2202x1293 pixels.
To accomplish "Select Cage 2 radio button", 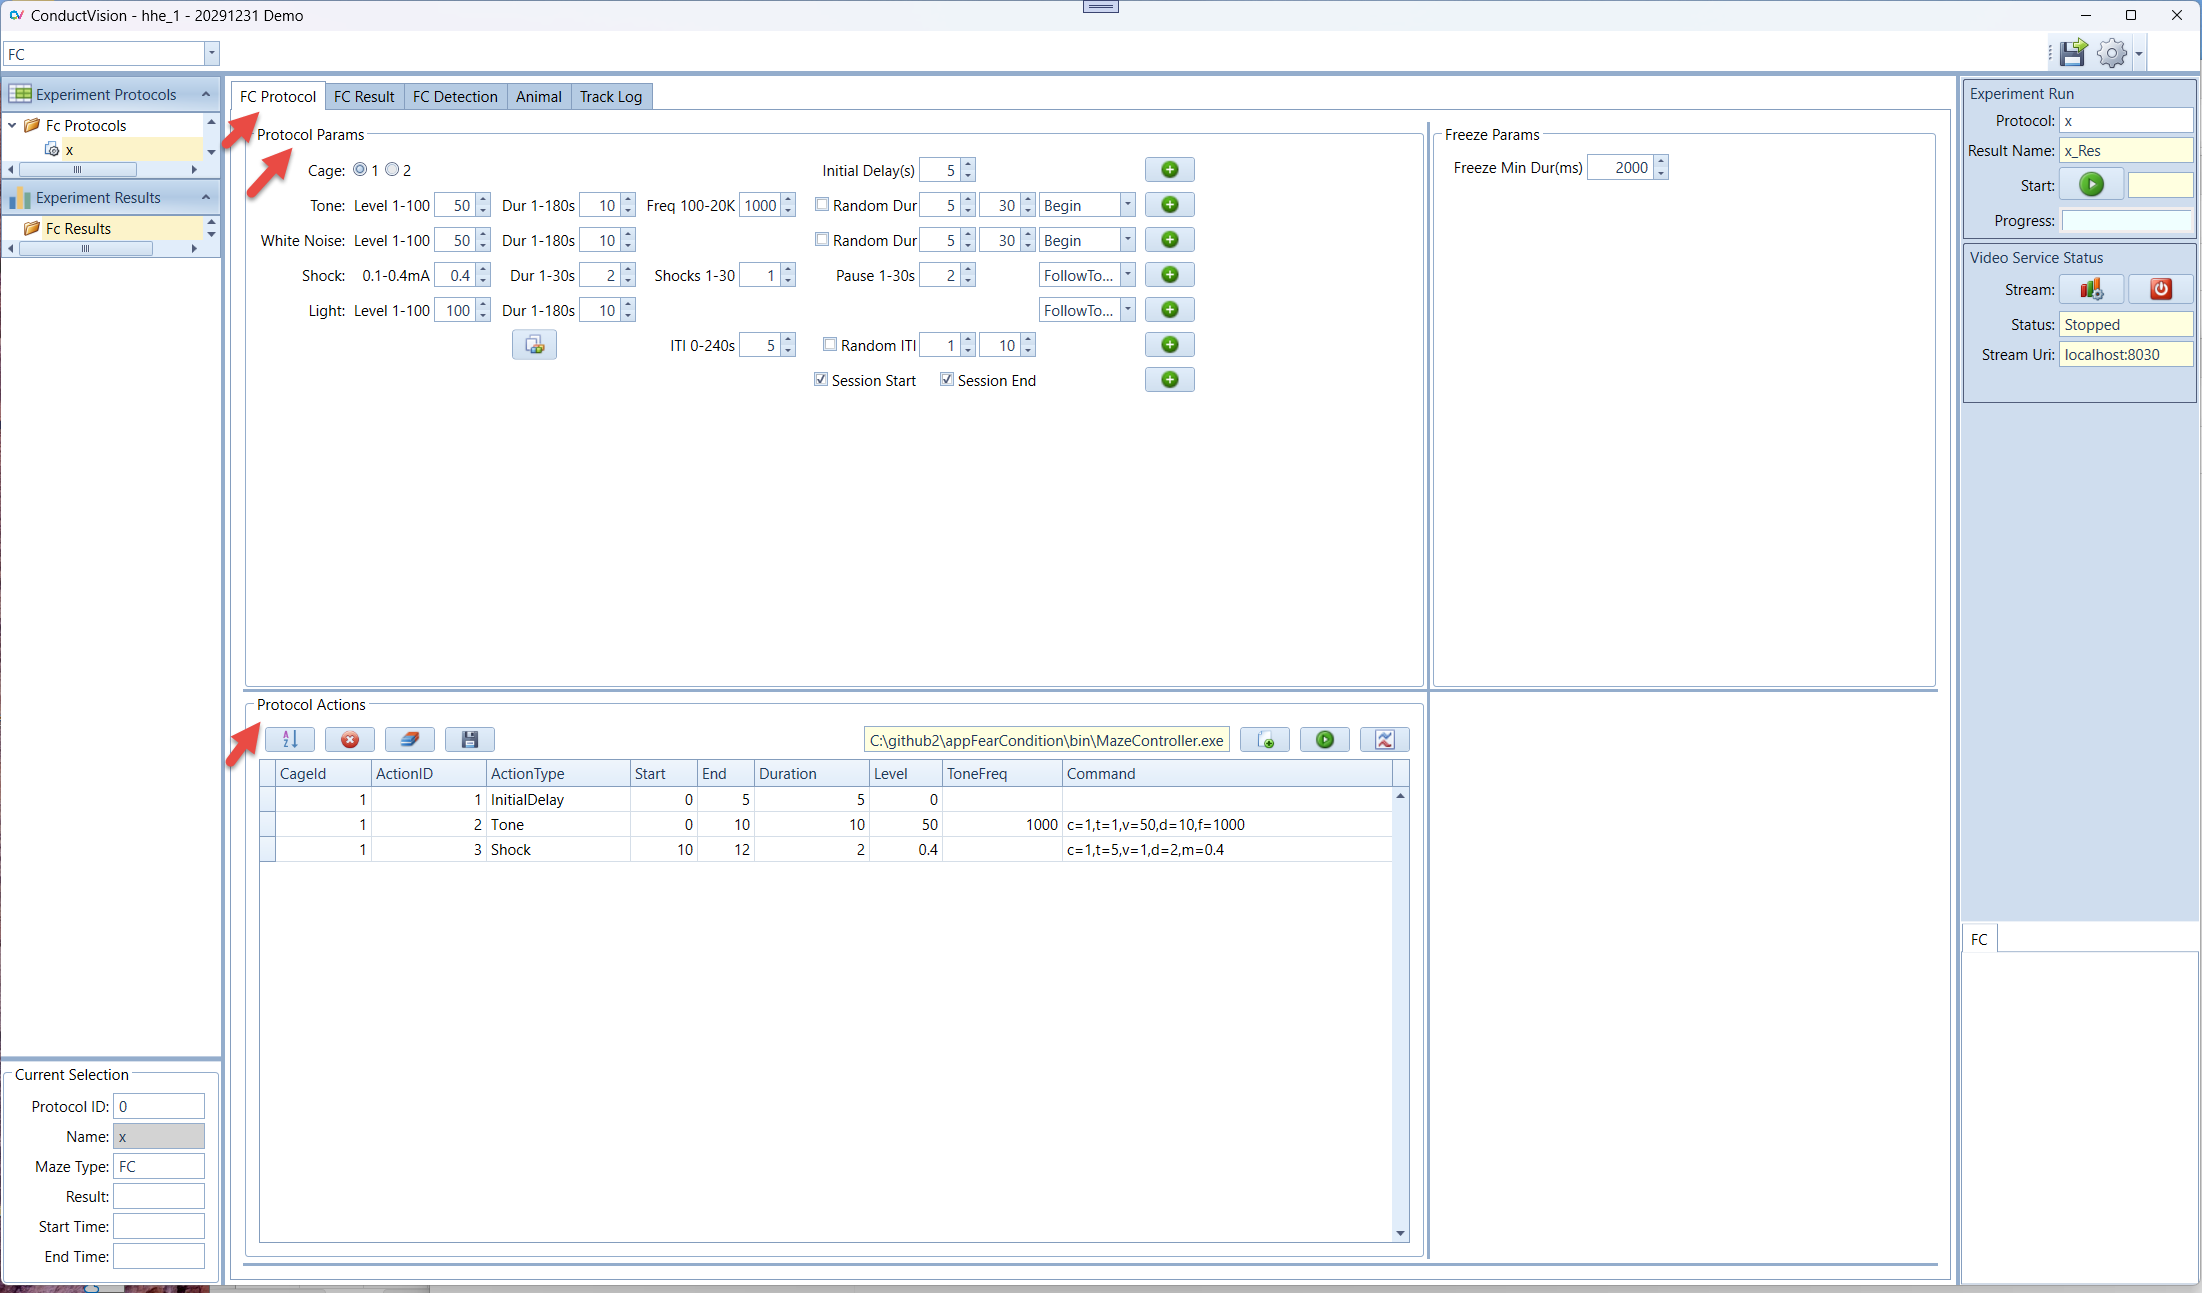I will click(x=393, y=170).
